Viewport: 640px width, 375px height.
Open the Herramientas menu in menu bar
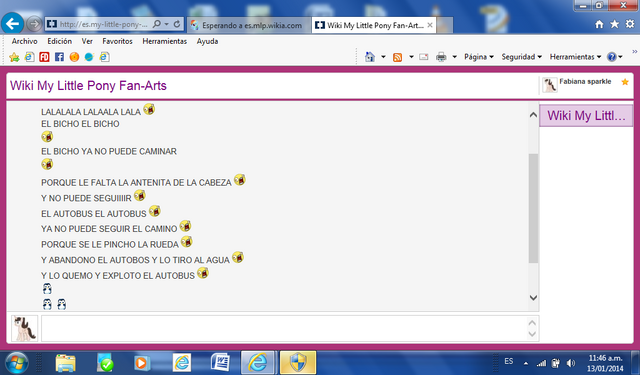coord(164,41)
